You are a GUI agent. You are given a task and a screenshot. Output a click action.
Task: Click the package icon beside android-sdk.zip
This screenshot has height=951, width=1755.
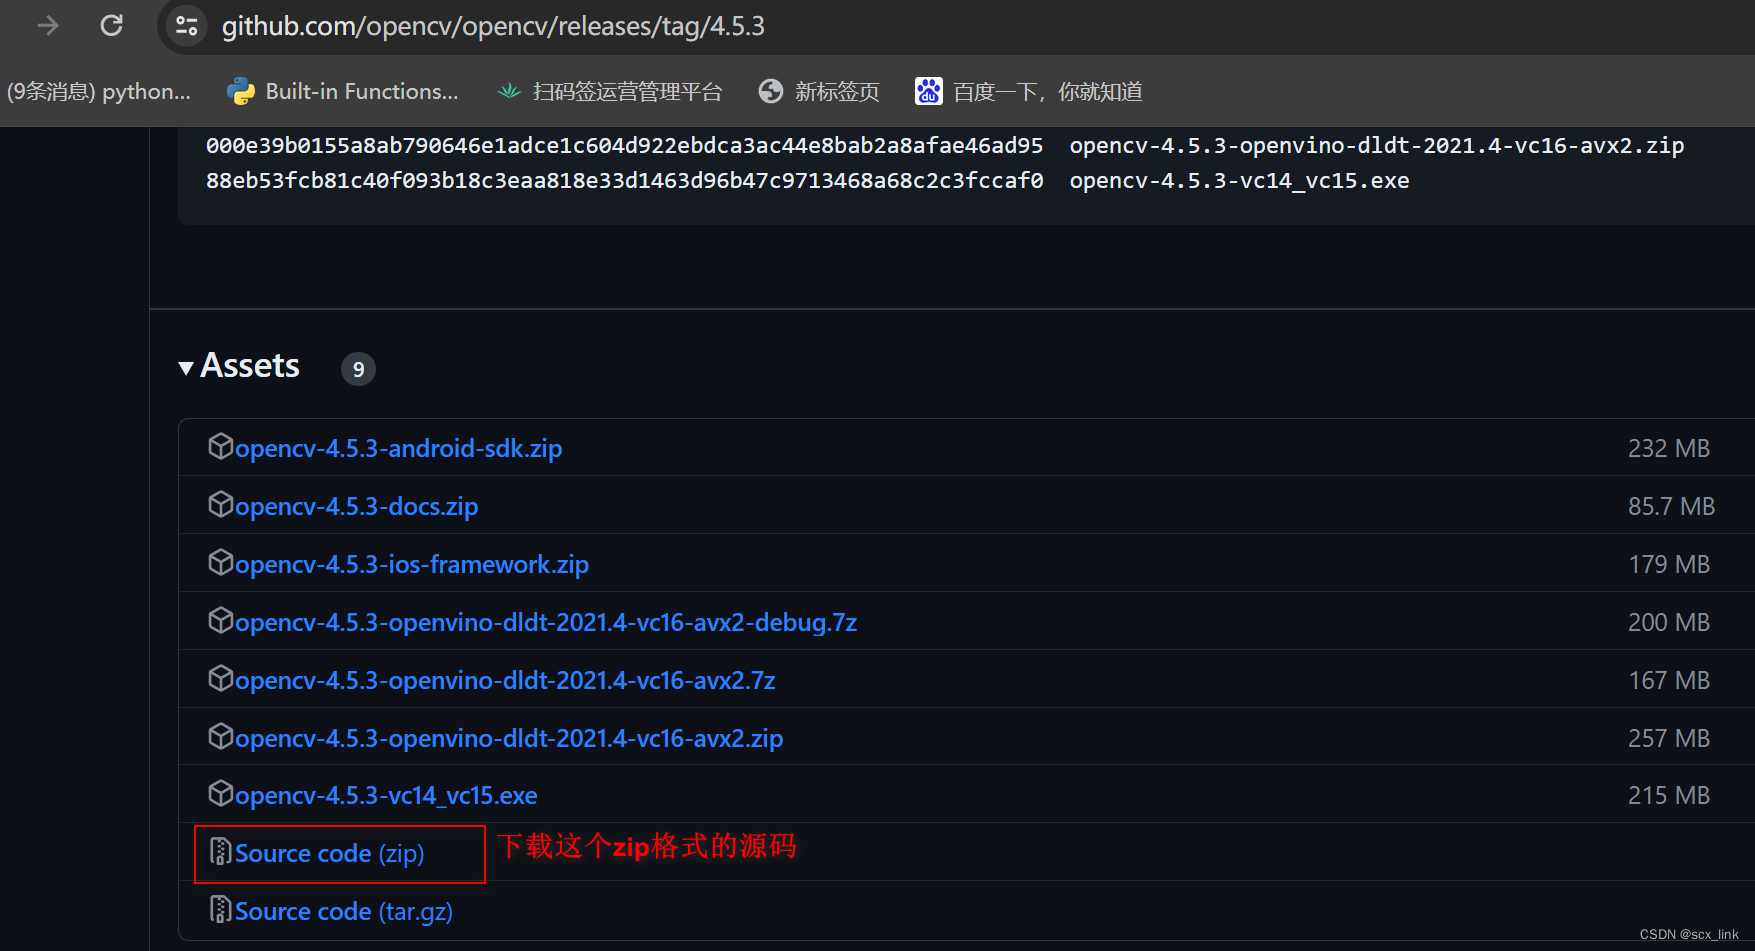tap(220, 446)
